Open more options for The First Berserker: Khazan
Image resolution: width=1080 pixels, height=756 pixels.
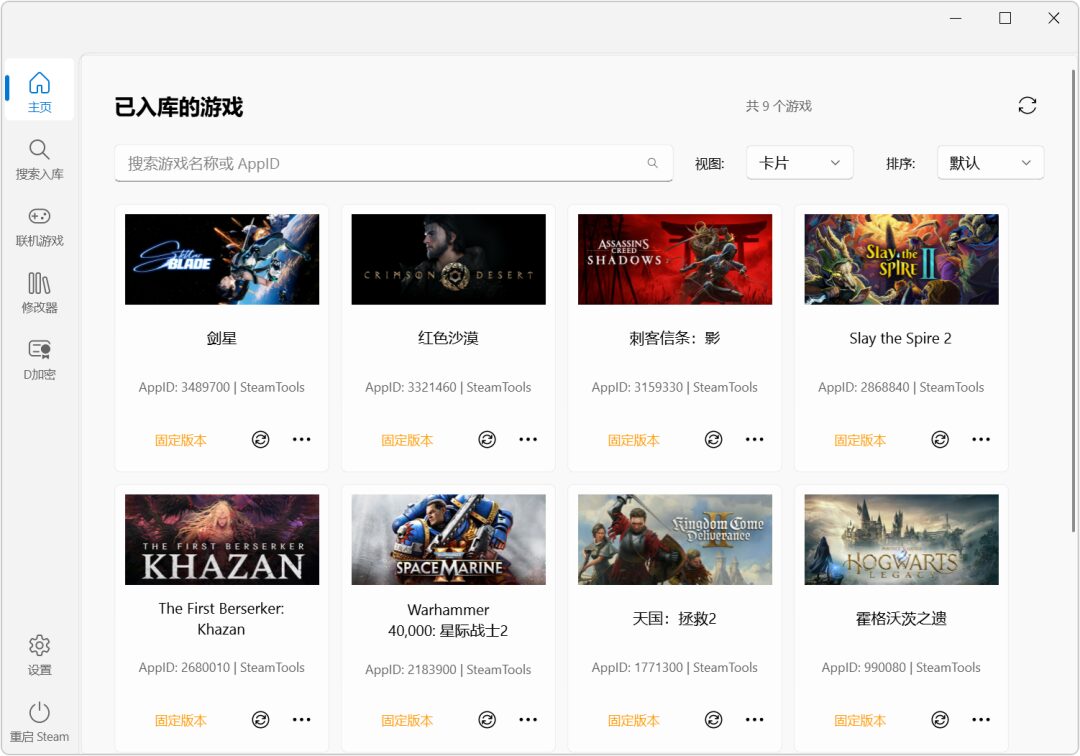(x=302, y=720)
